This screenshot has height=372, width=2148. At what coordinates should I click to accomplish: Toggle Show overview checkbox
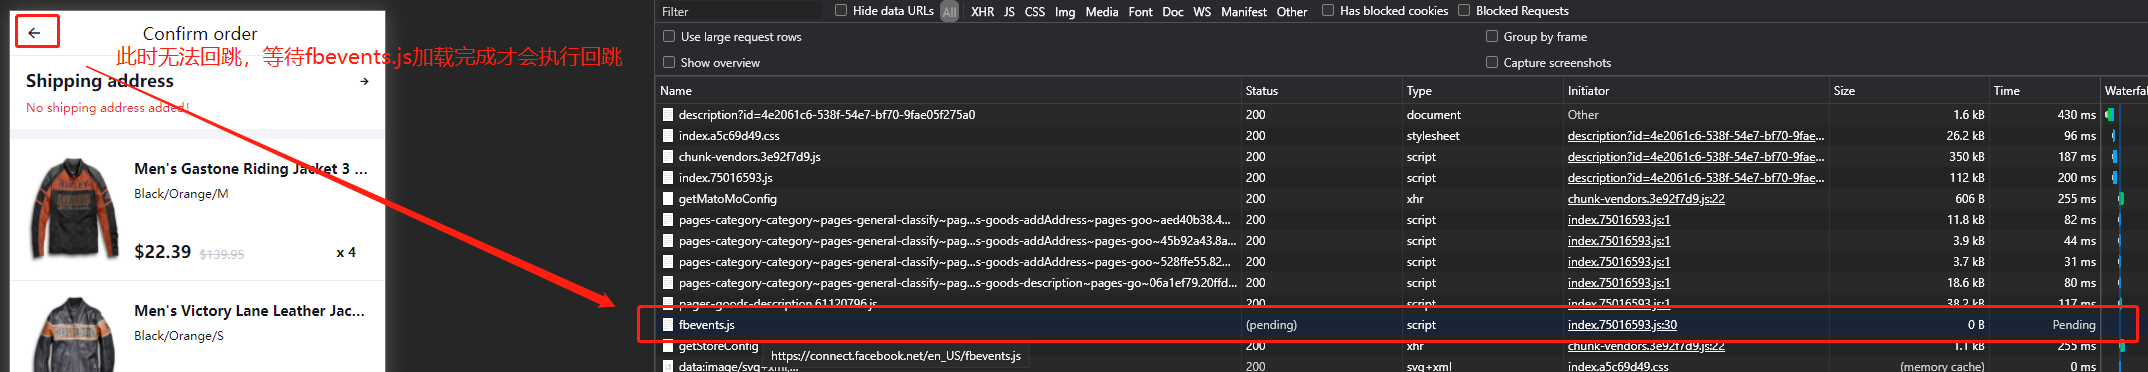[x=669, y=62]
